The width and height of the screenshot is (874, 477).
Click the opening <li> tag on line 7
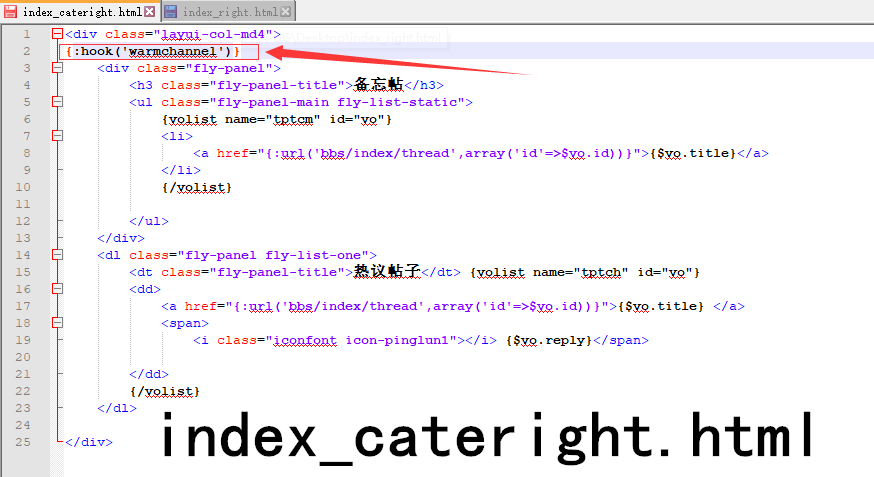pos(177,137)
